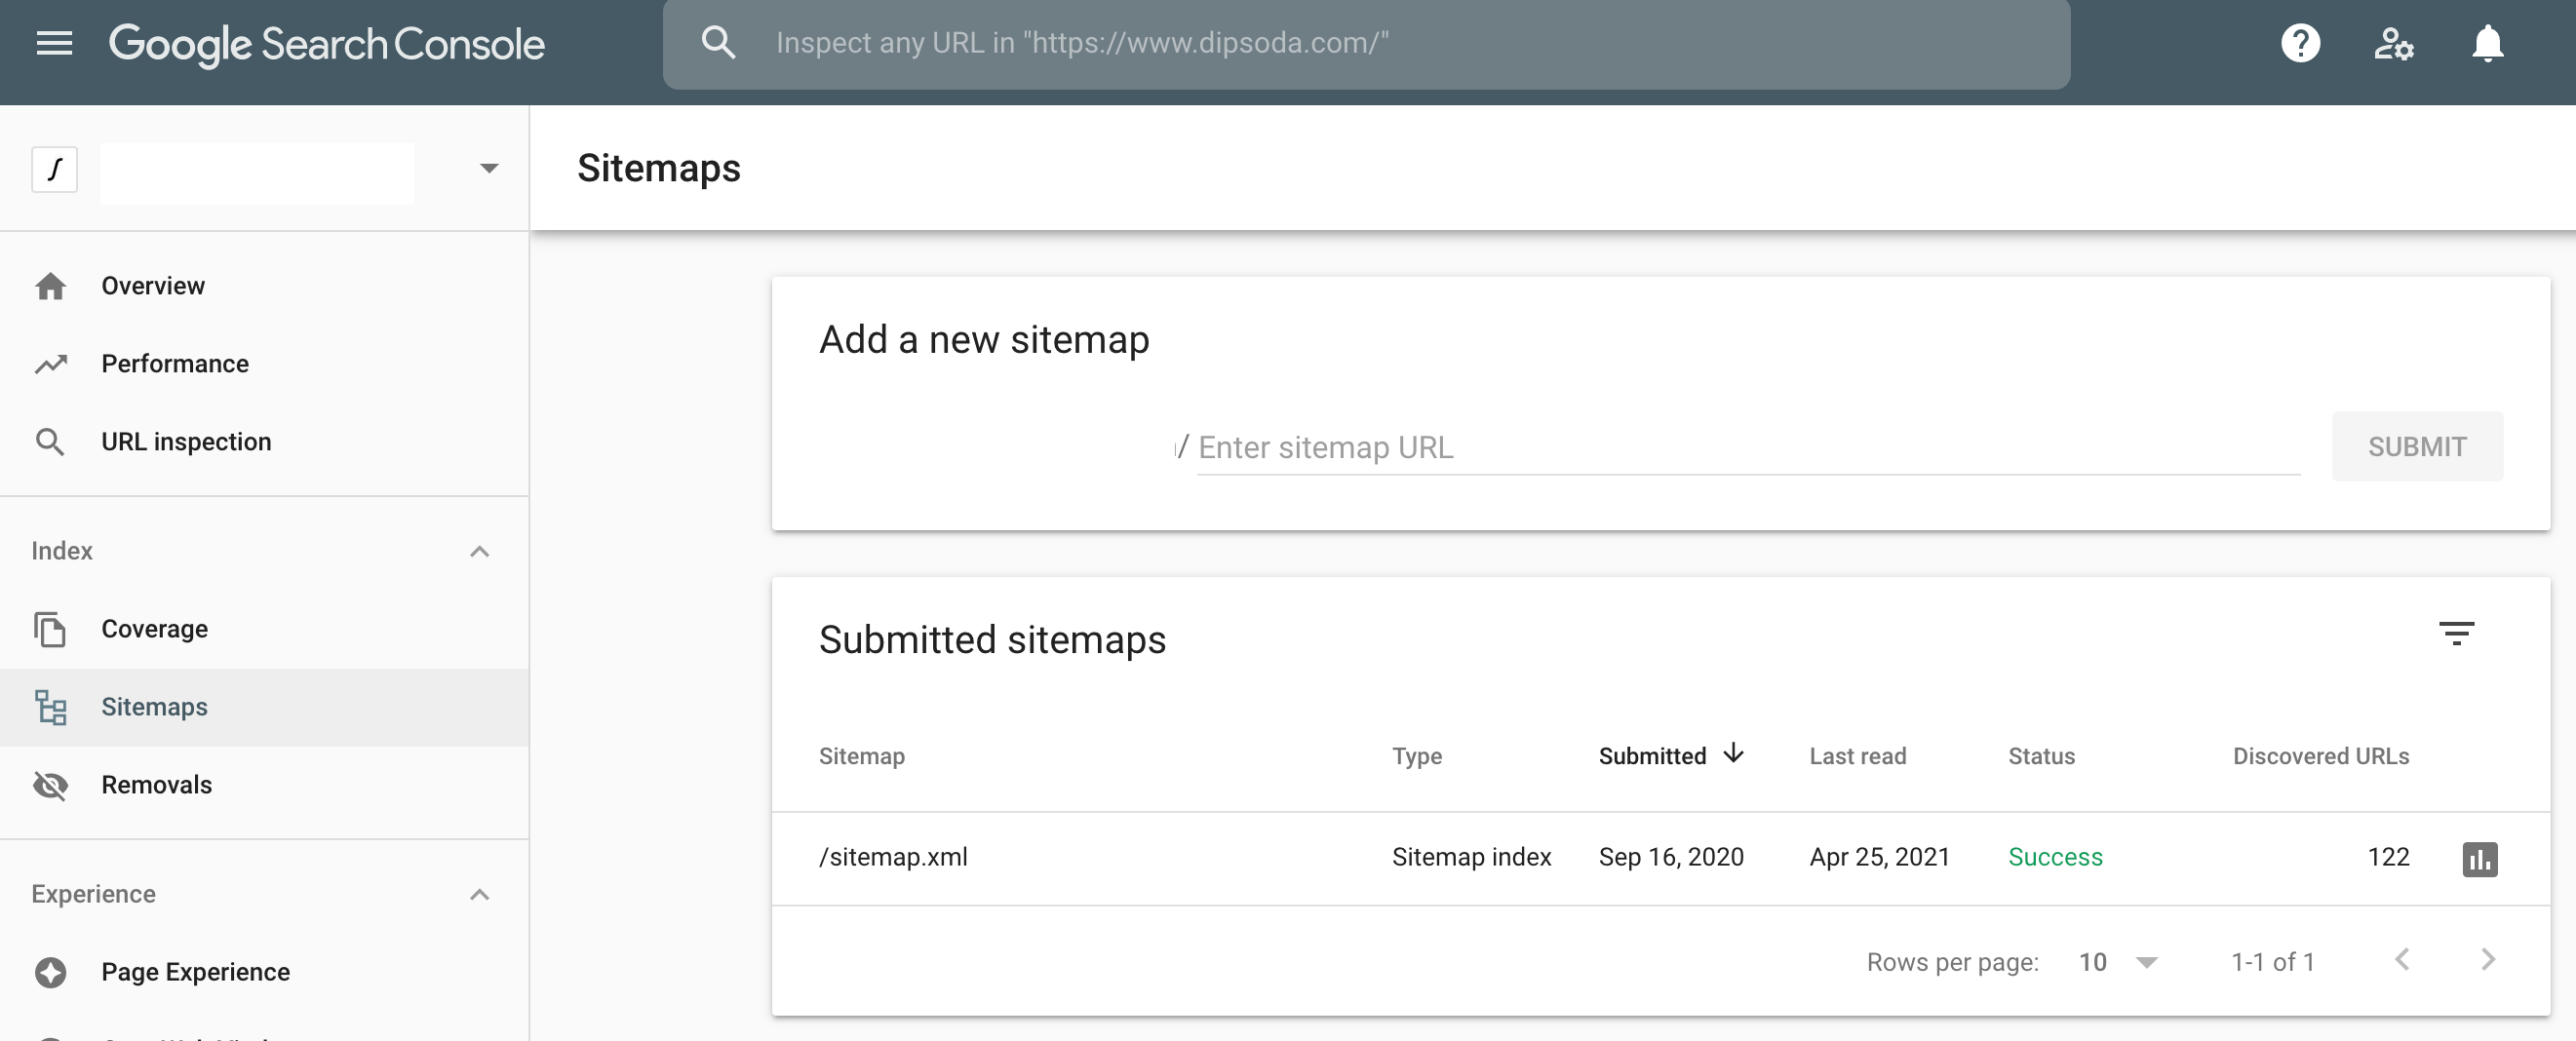The height and width of the screenshot is (1041, 2576).
Task: Go to next page of sitemaps
Action: pos(2488,960)
